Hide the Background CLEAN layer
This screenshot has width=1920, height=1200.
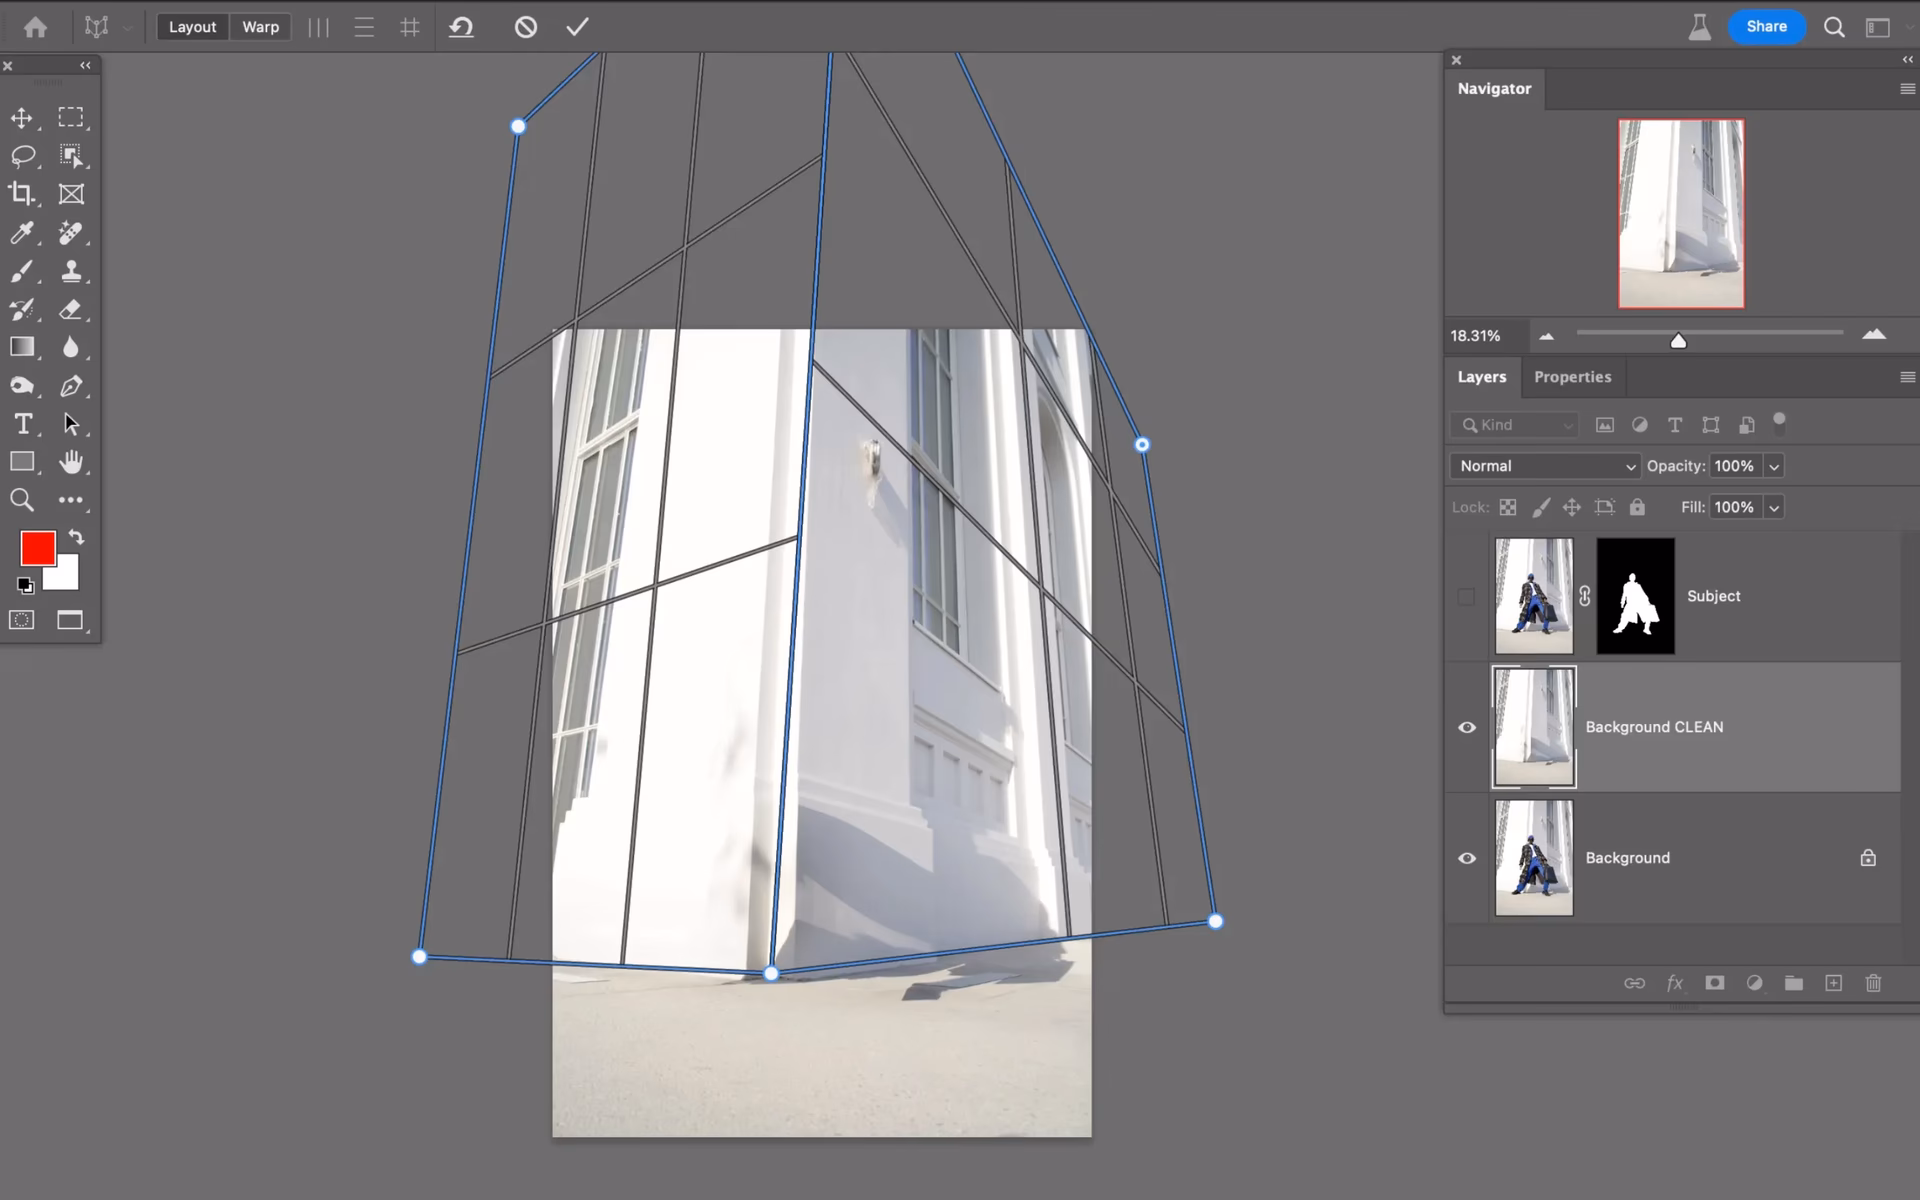point(1467,727)
